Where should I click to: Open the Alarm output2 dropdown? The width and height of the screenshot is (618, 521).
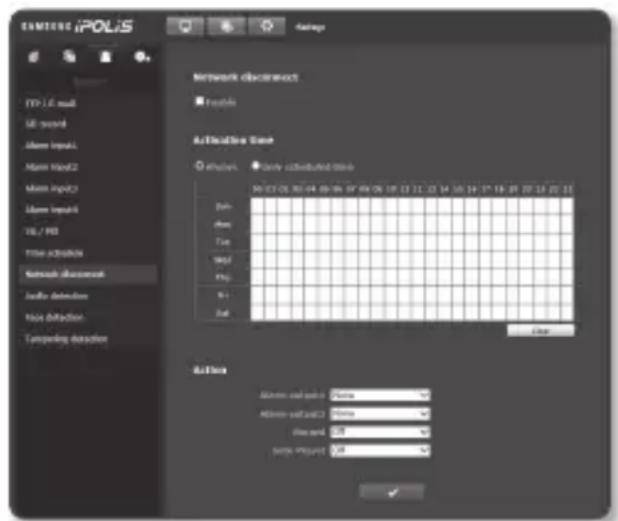(x=380, y=413)
